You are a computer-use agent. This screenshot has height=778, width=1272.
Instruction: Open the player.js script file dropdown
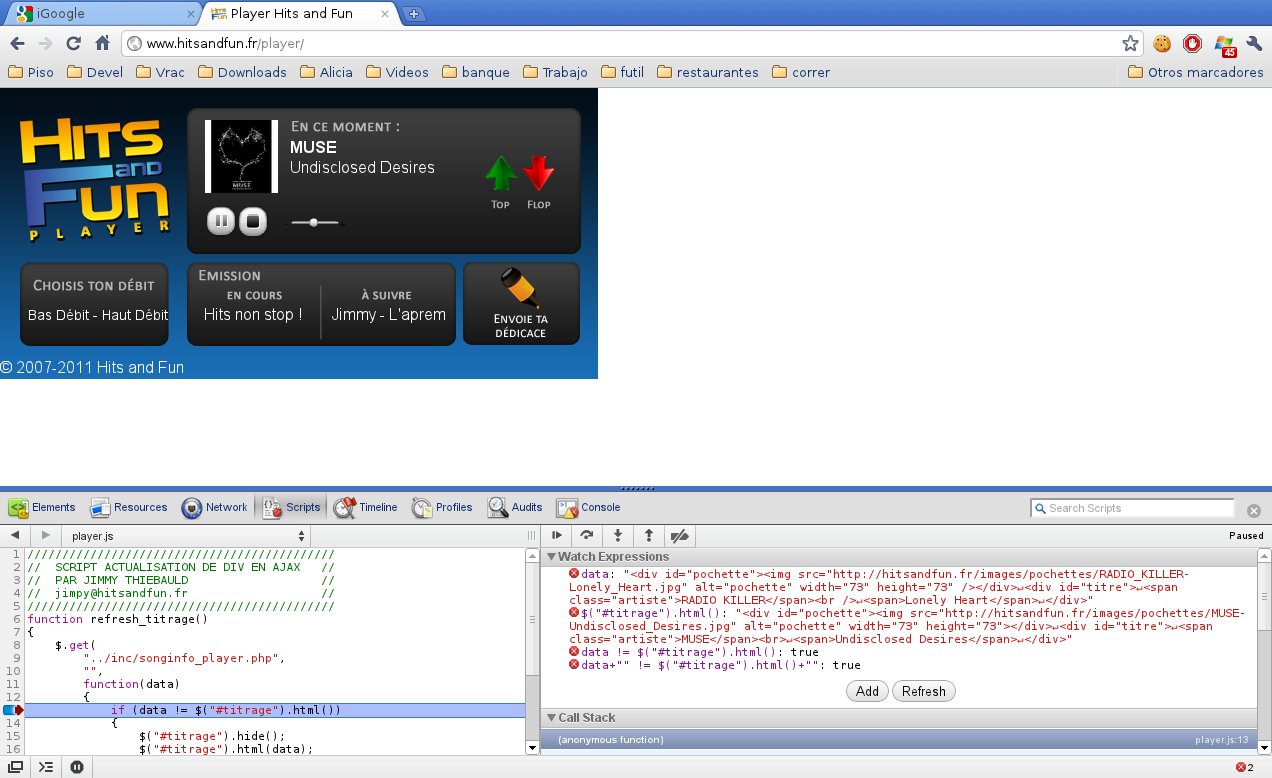[187, 536]
